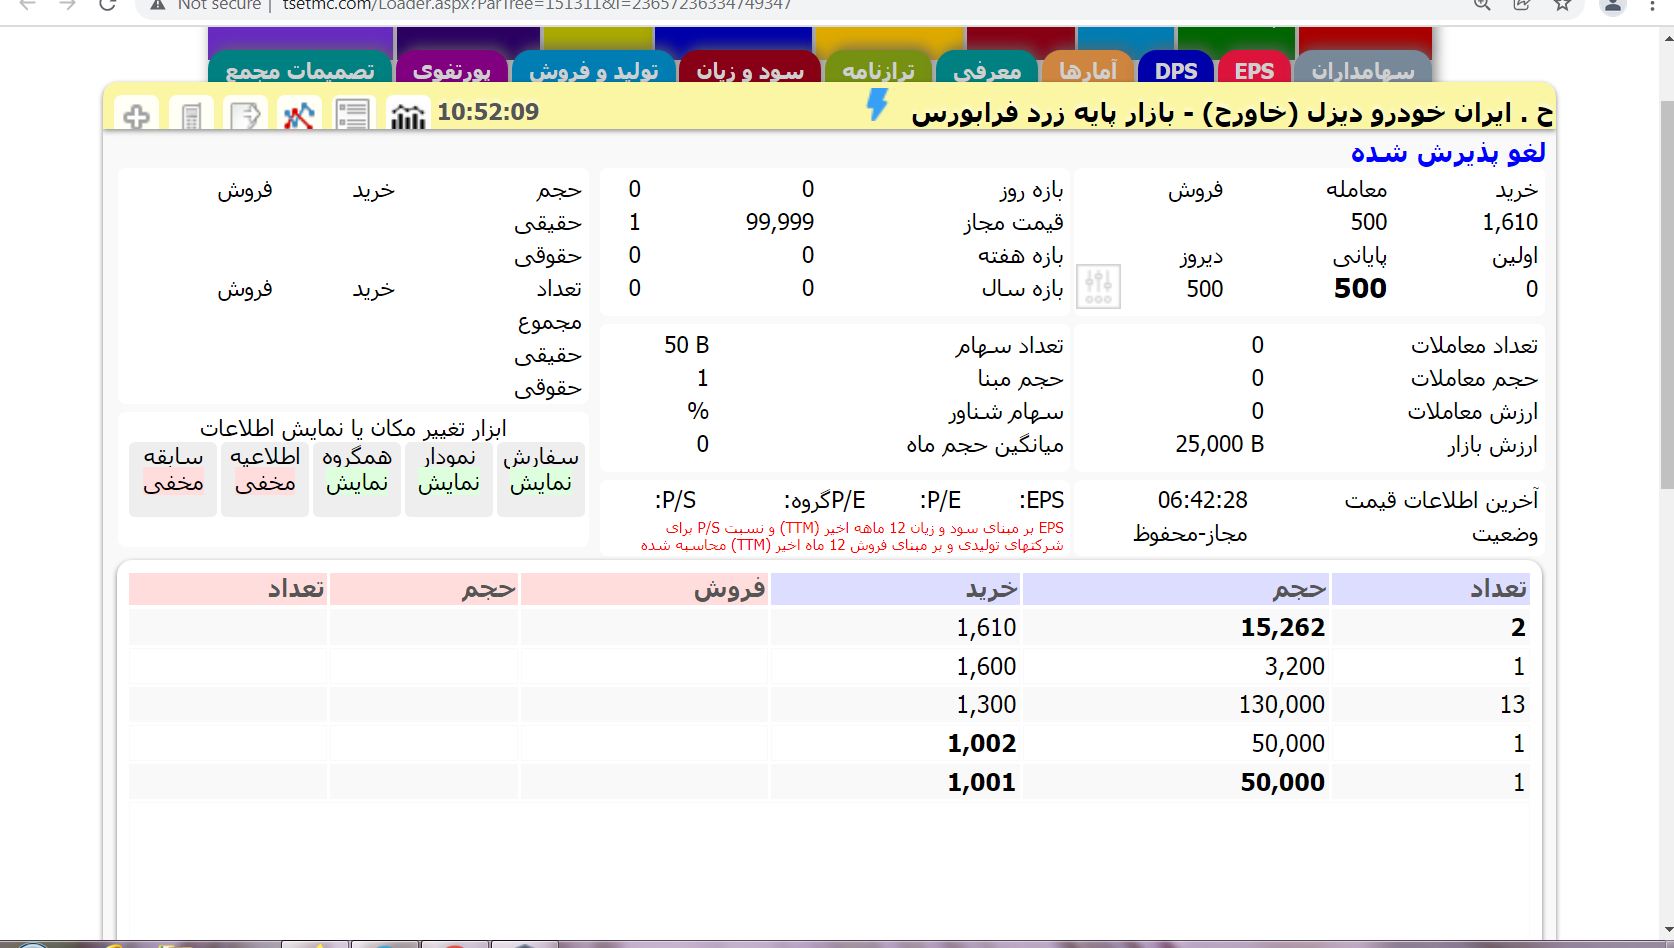The image size is (1674, 948).
Task: Click buy price 1,610 in order book
Action: (x=986, y=627)
